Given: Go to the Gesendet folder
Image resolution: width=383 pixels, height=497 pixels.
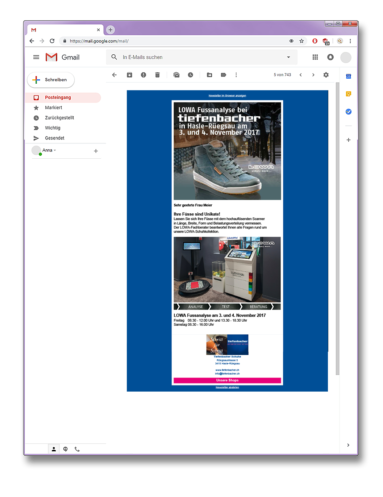Looking at the screenshot, I should pyautogui.click(x=55, y=138).
